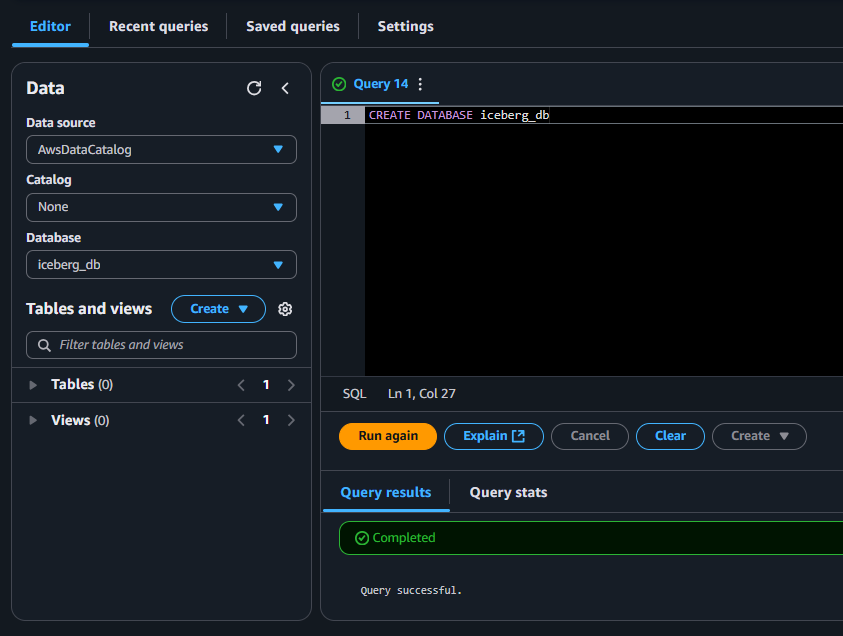
Task: Go to previous page of Tables
Action: point(241,385)
